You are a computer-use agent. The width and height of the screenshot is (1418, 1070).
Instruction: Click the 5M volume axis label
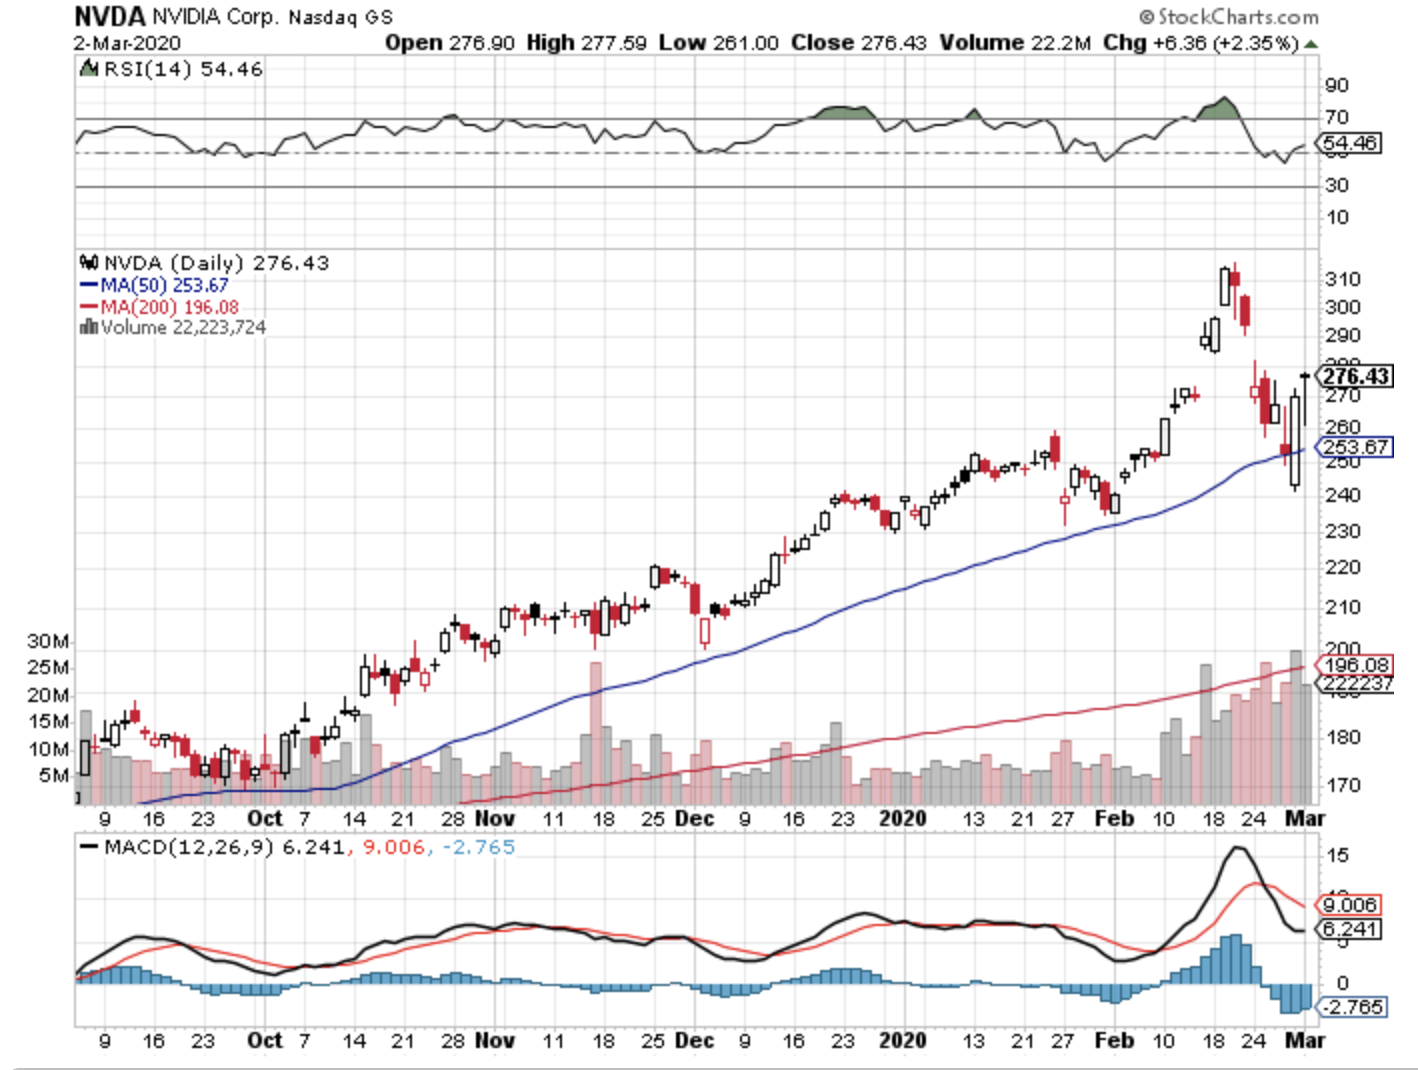click(x=54, y=775)
